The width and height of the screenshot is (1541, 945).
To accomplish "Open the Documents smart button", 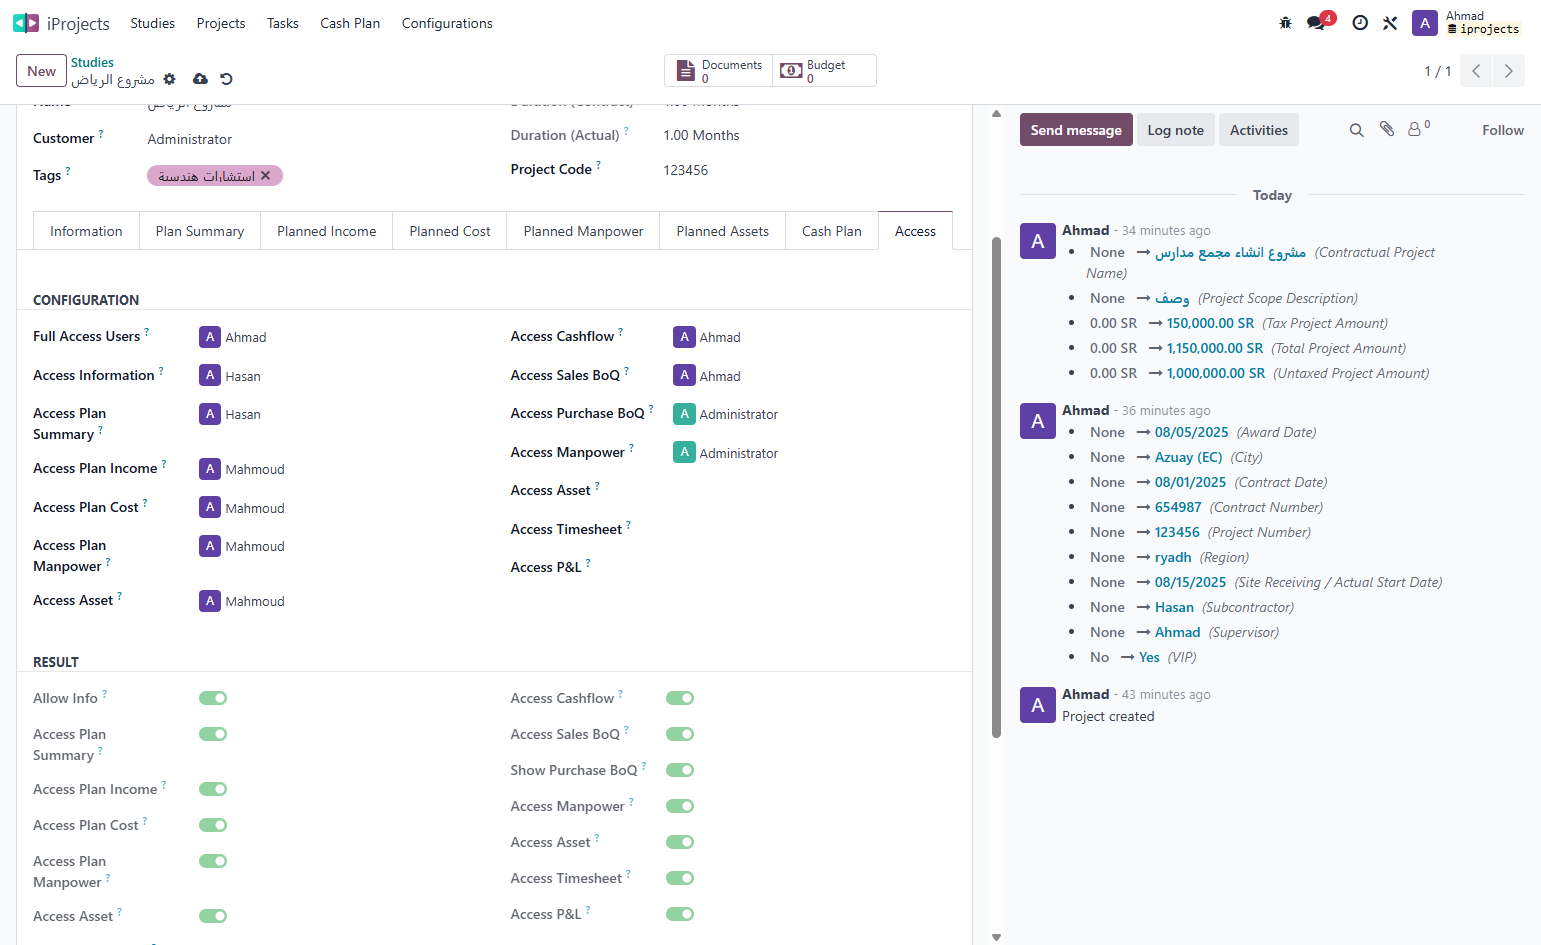I will pos(719,71).
